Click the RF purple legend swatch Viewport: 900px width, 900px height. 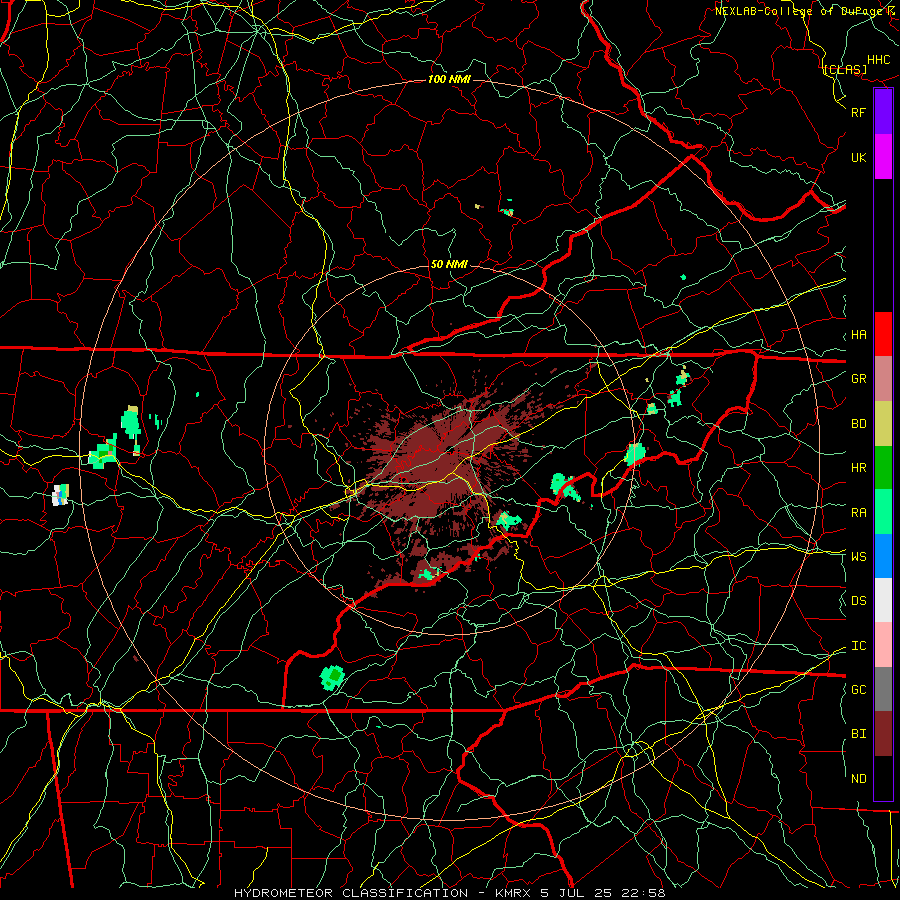883,112
